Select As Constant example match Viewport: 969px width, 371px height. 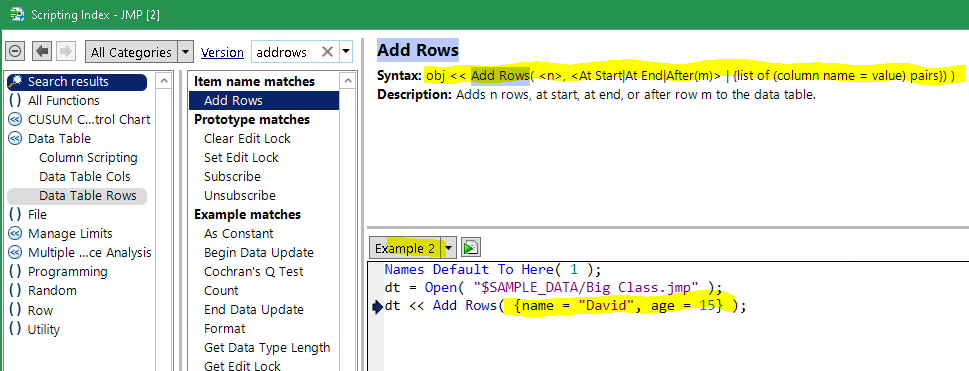(x=239, y=234)
